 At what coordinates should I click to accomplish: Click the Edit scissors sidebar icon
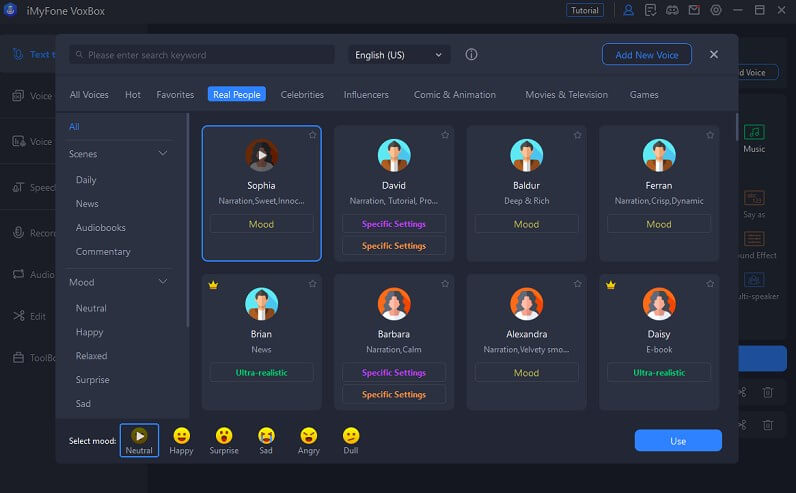coord(19,316)
